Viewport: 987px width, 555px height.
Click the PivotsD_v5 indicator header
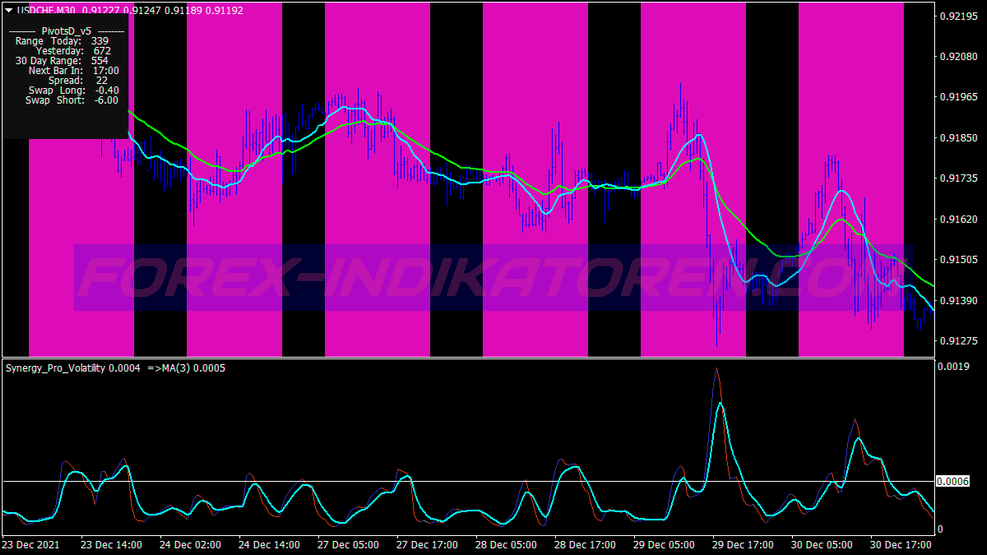pos(66,31)
